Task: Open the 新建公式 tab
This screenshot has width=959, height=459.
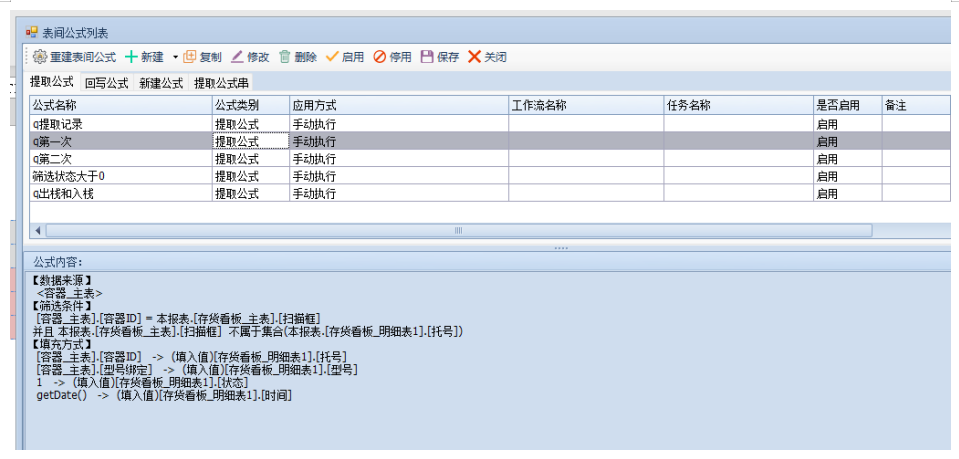Action: point(161,84)
